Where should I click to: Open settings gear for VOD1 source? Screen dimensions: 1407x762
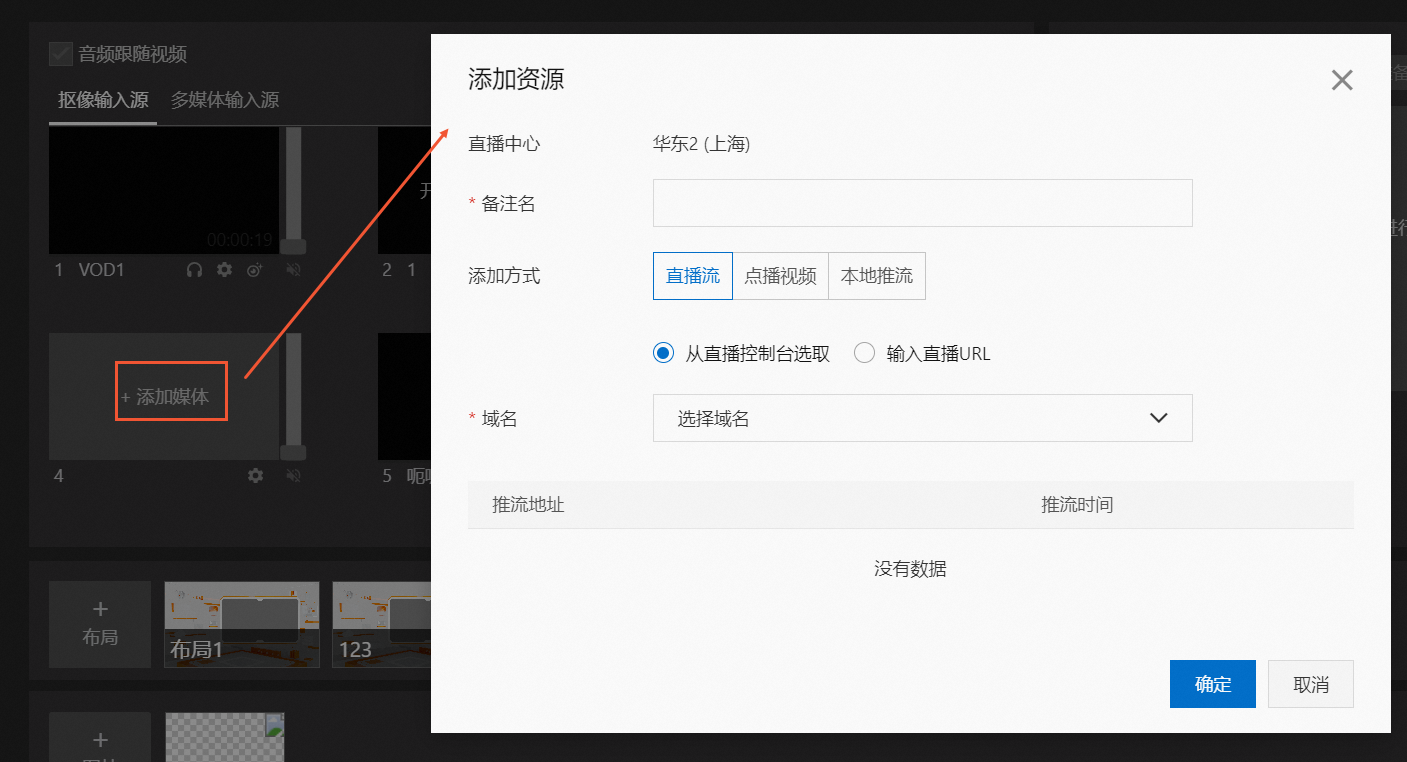(225, 270)
